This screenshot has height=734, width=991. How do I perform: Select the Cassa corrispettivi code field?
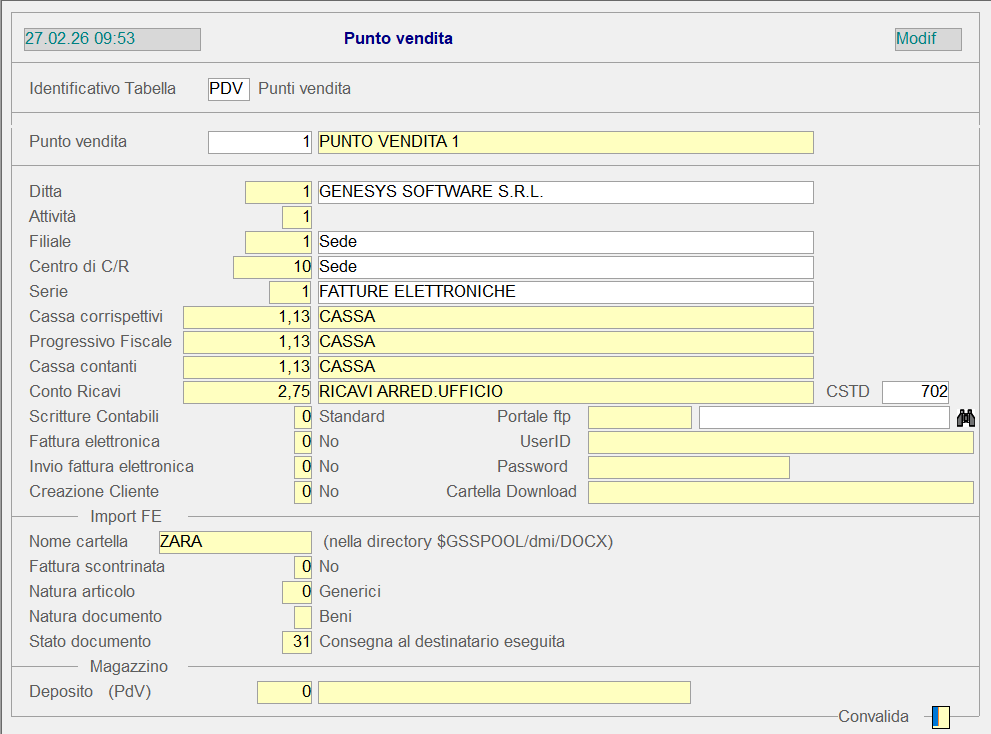point(247,317)
